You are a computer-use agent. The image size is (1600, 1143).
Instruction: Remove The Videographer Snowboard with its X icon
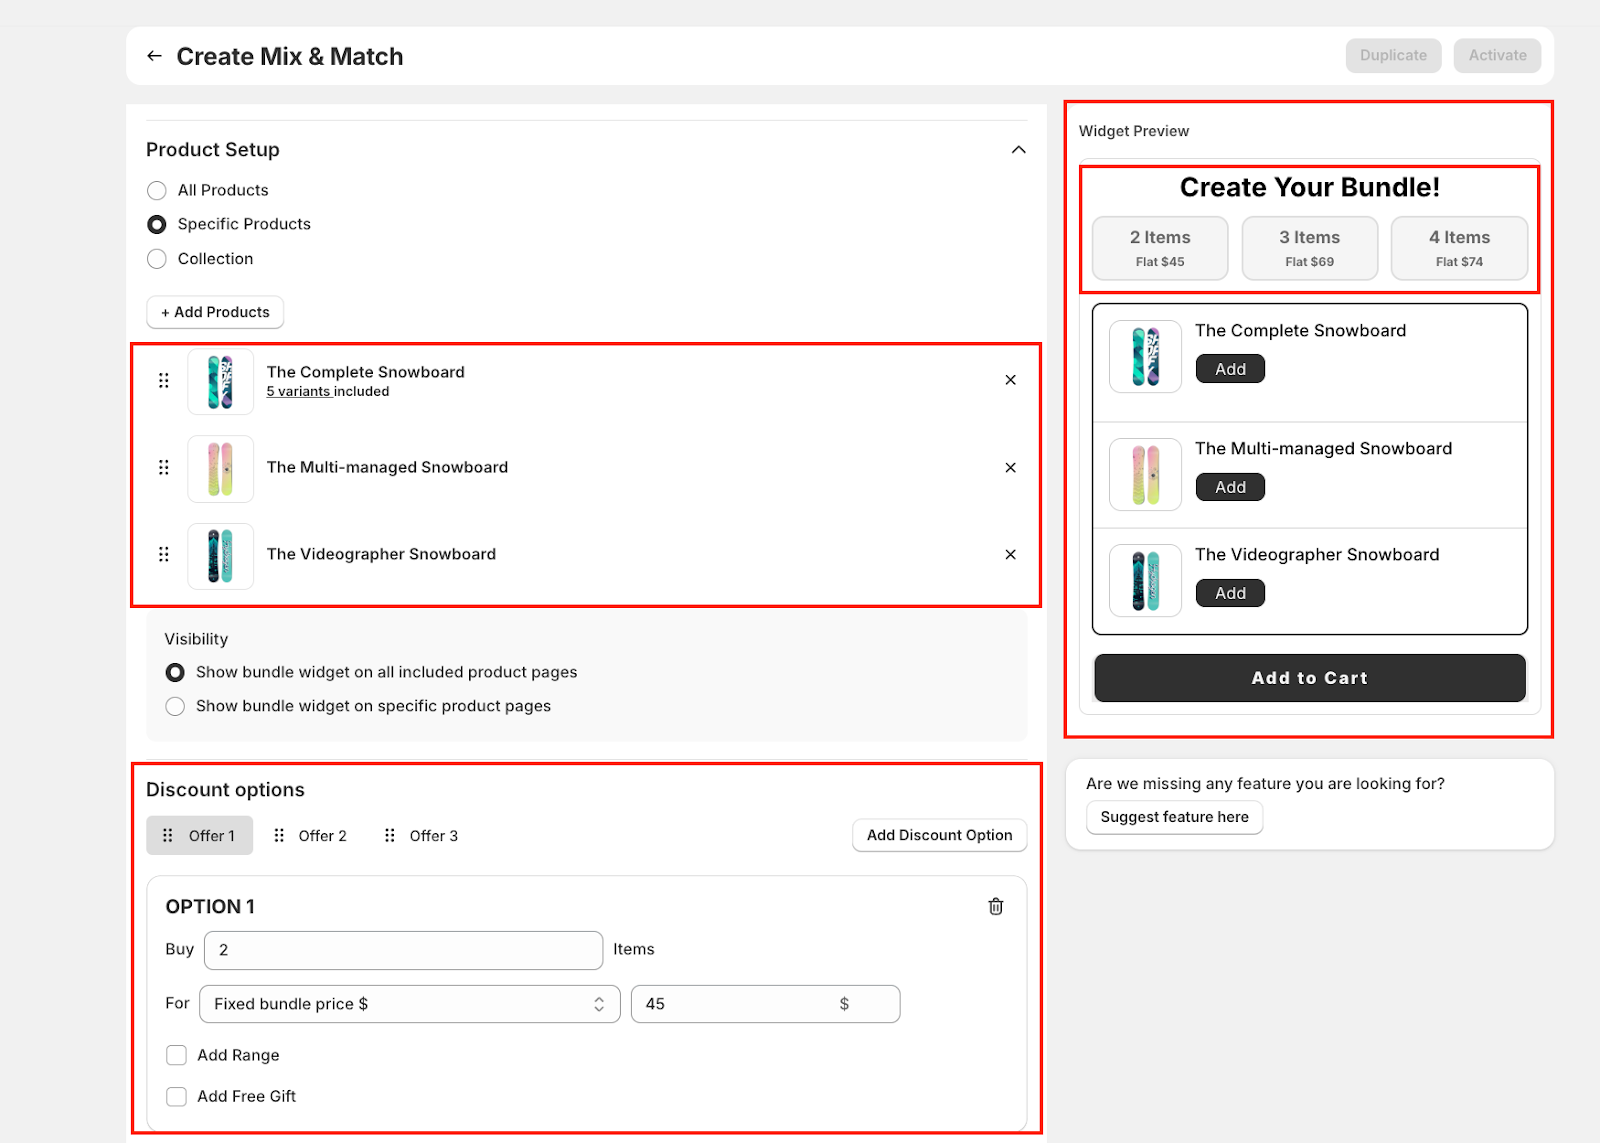(1010, 555)
